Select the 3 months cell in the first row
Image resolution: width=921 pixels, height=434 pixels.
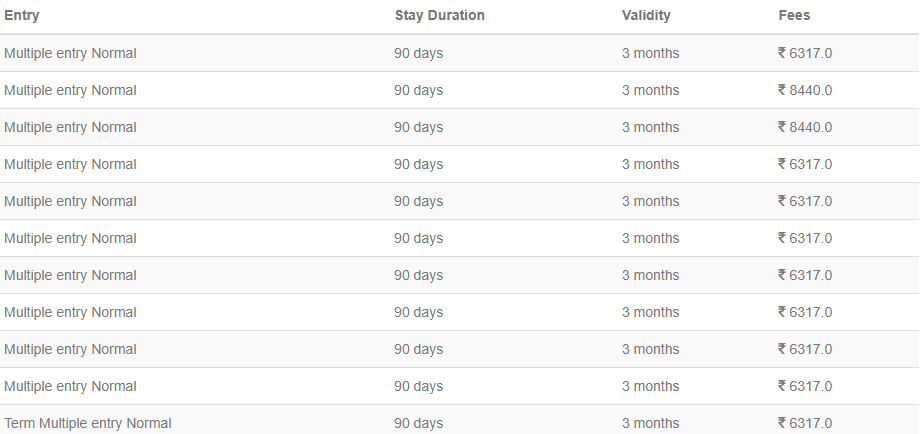point(650,53)
